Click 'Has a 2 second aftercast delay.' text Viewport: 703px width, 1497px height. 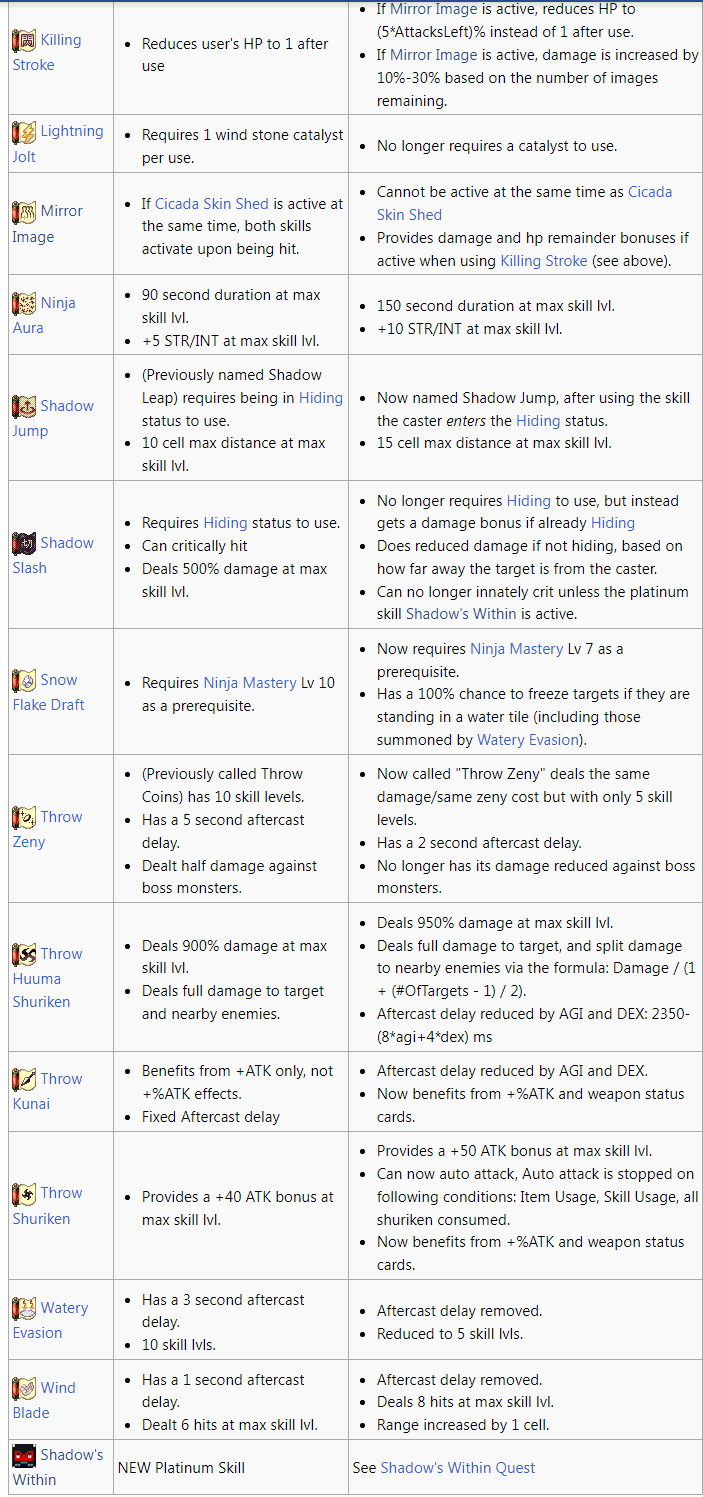point(479,843)
